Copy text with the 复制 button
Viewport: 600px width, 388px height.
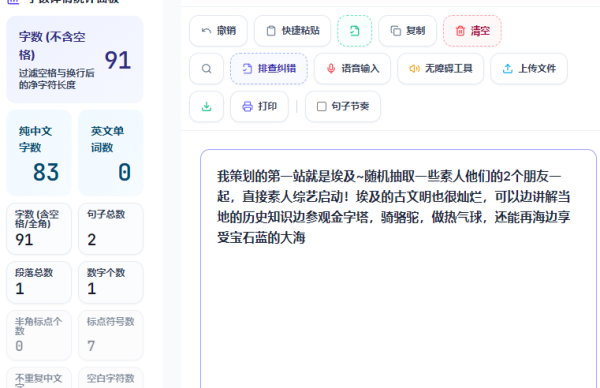coord(408,31)
